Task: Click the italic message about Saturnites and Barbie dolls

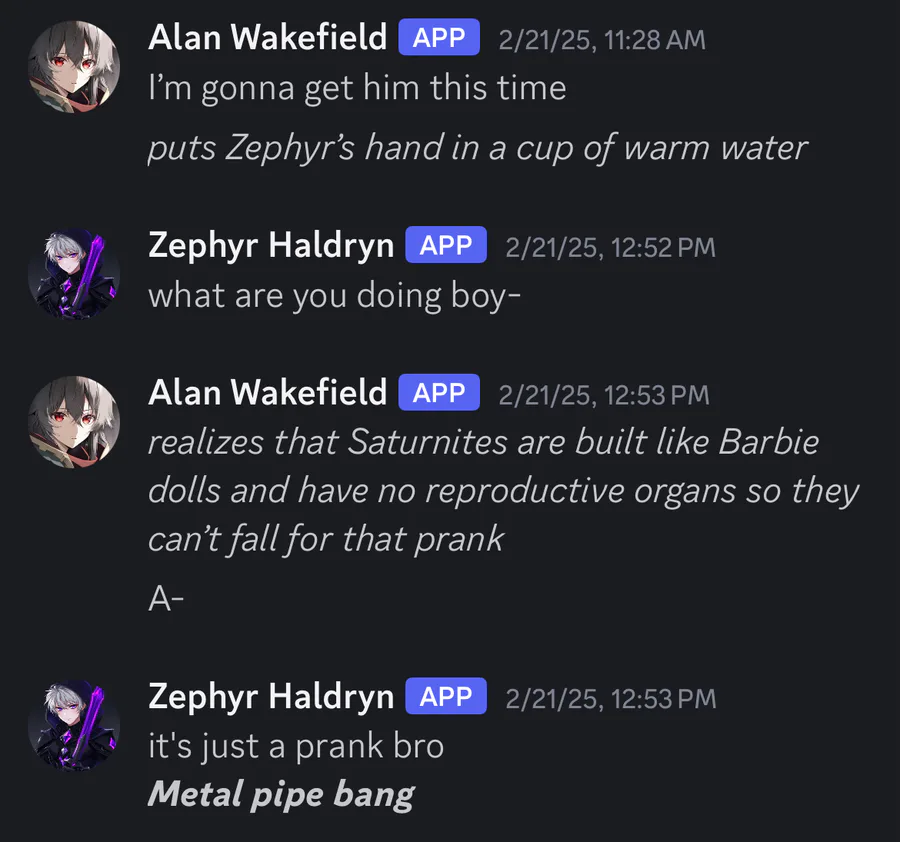Action: point(503,491)
